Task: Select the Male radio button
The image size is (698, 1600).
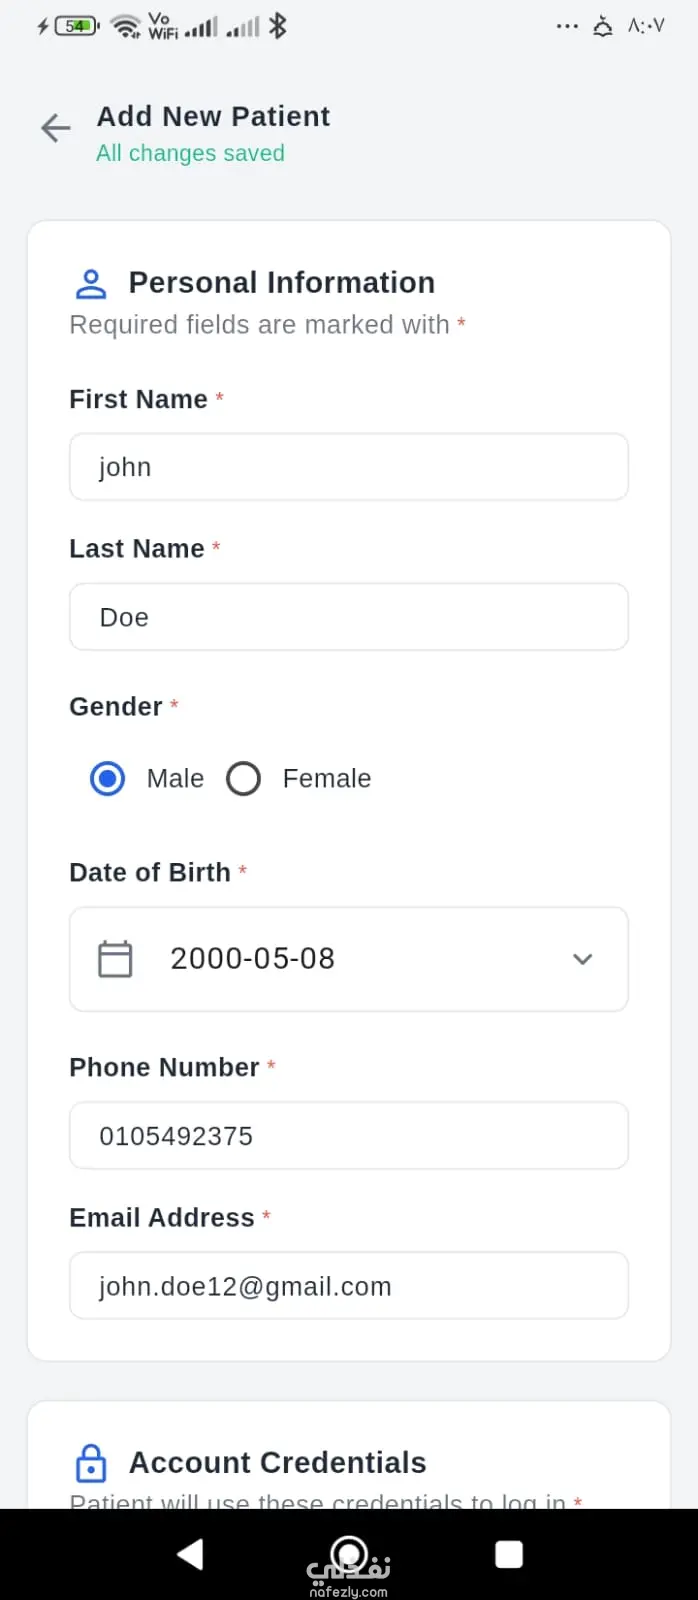Action: click(108, 778)
